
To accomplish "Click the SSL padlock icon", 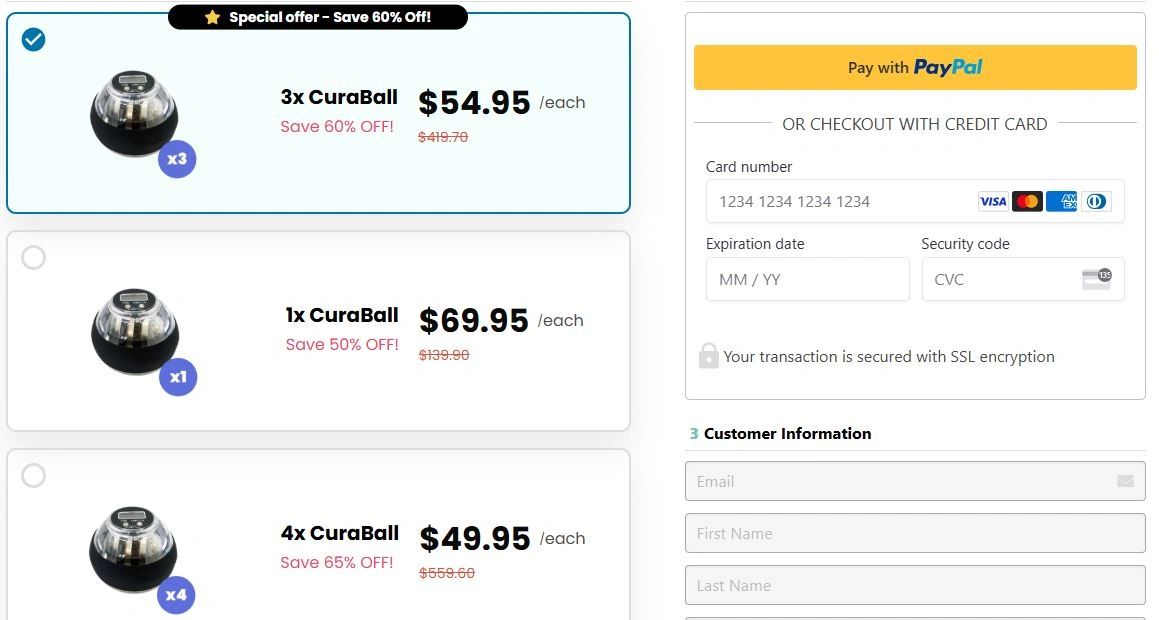I will click(708, 356).
